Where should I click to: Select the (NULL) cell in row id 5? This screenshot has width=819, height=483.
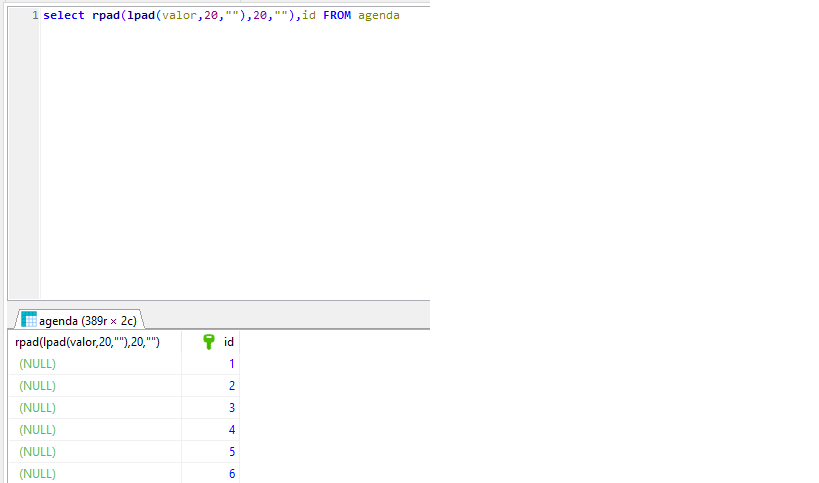(38, 452)
